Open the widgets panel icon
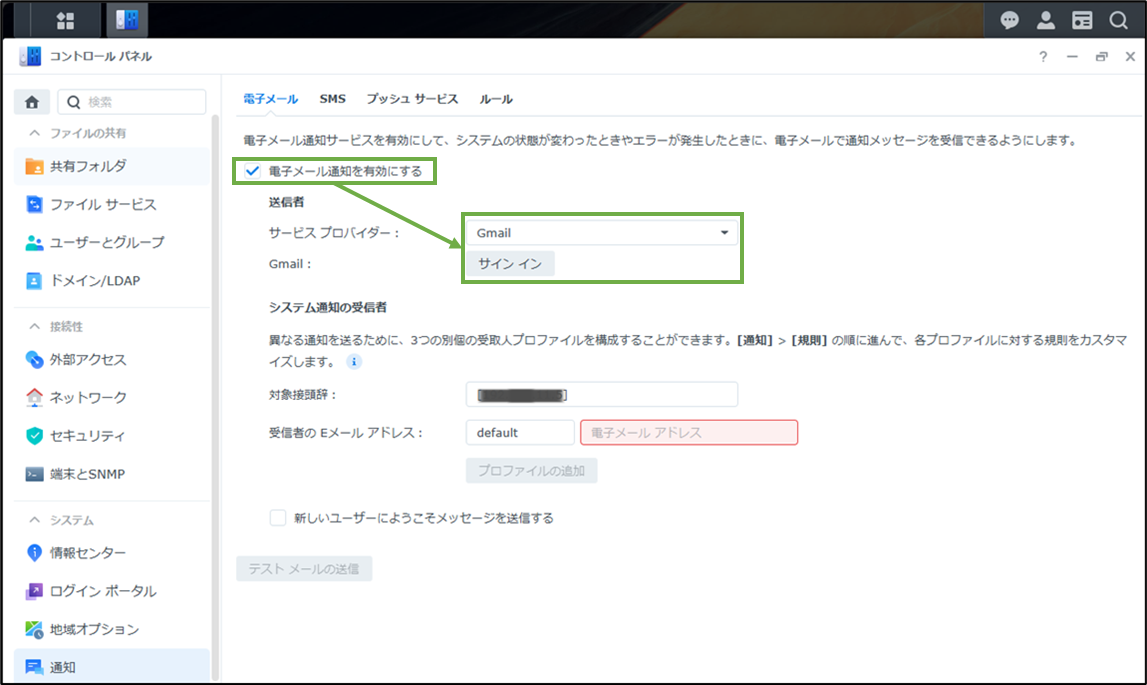The width and height of the screenshot is (1147, 685). click(1082, 20)
